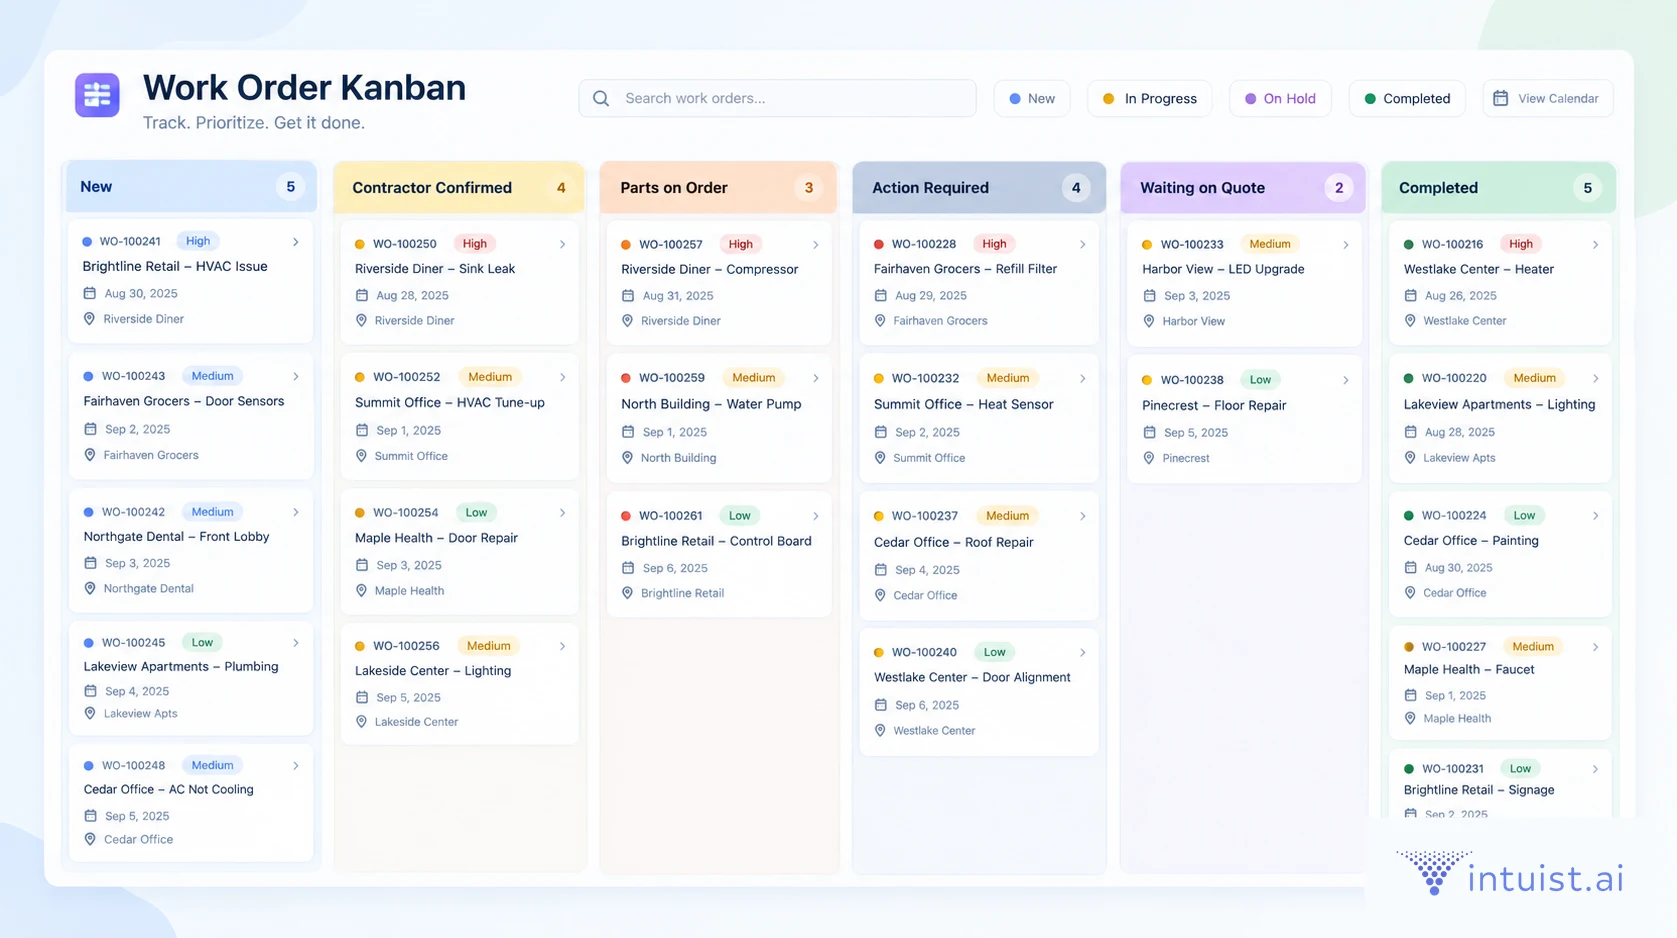
Task: Click location pin beside Lakeview Apts on WO-100245
Action: (90, 713)
